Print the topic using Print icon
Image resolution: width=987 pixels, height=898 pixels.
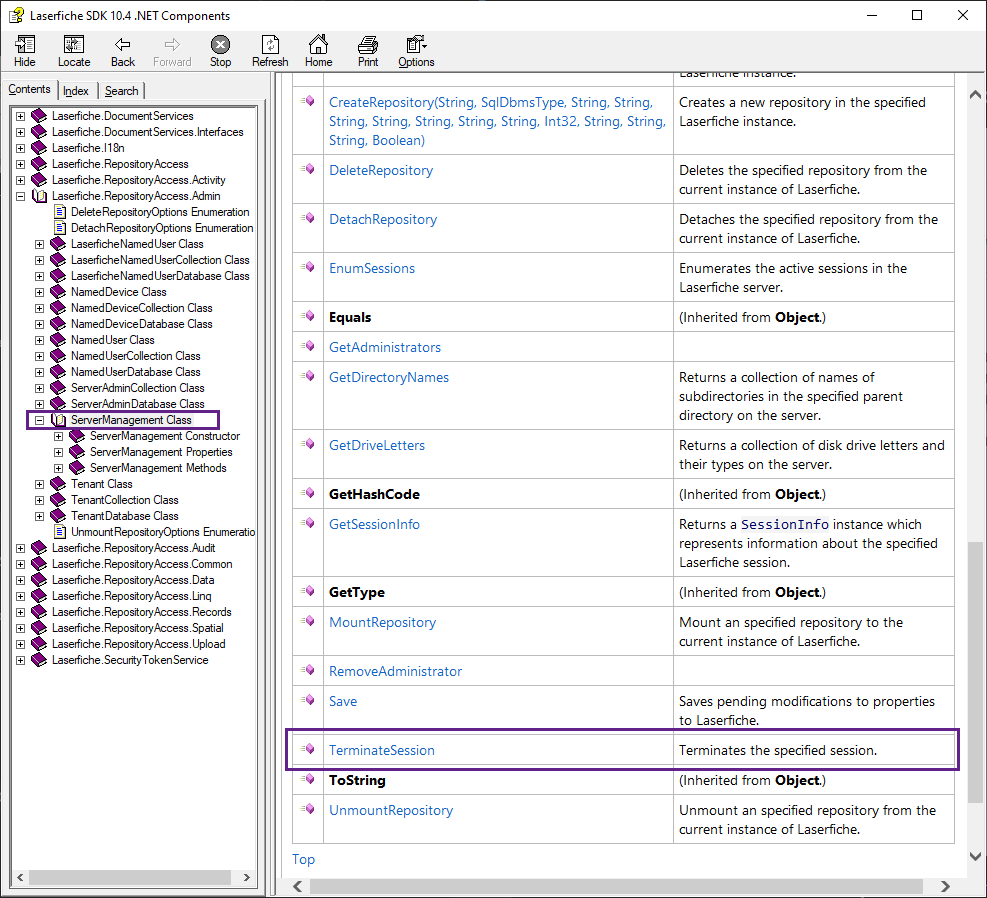coord(368,45)
